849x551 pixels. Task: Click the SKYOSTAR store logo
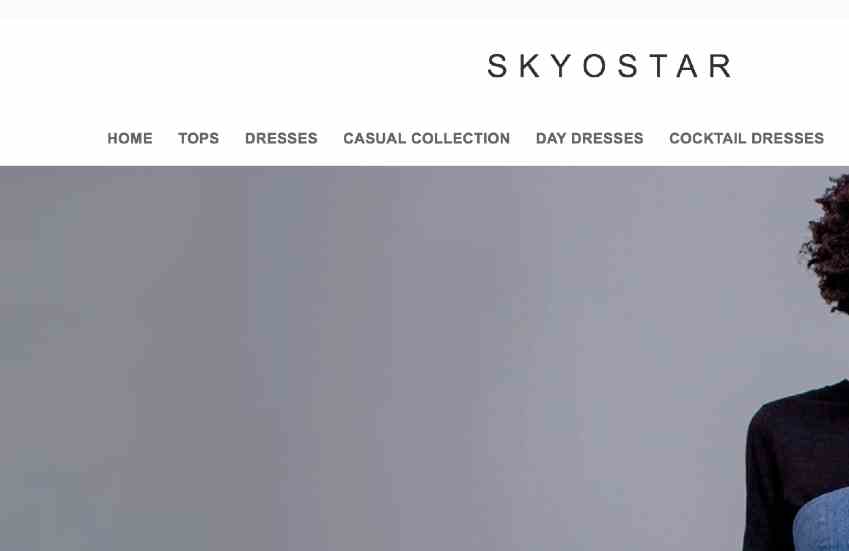pos(610,66)
